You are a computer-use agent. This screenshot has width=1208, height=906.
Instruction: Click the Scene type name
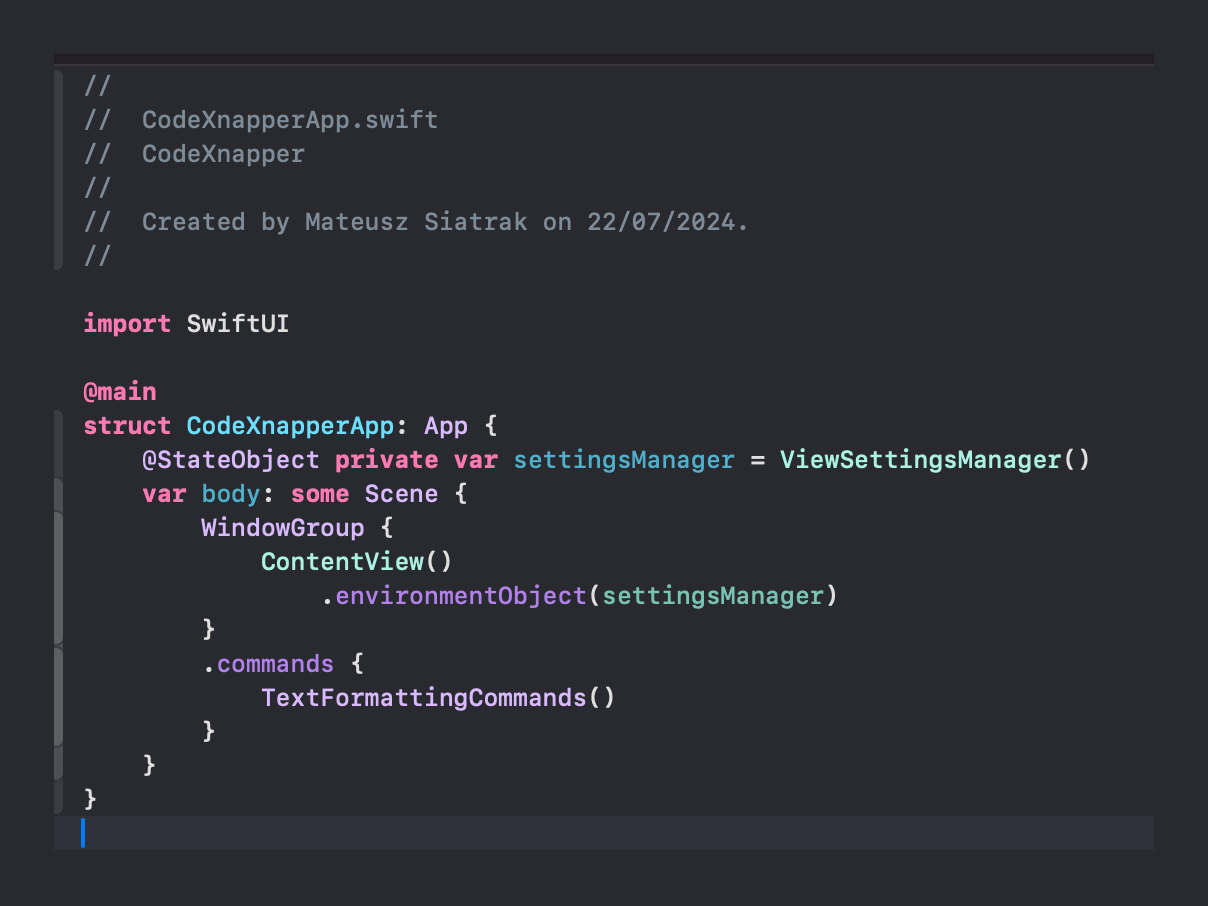[401, 494]
